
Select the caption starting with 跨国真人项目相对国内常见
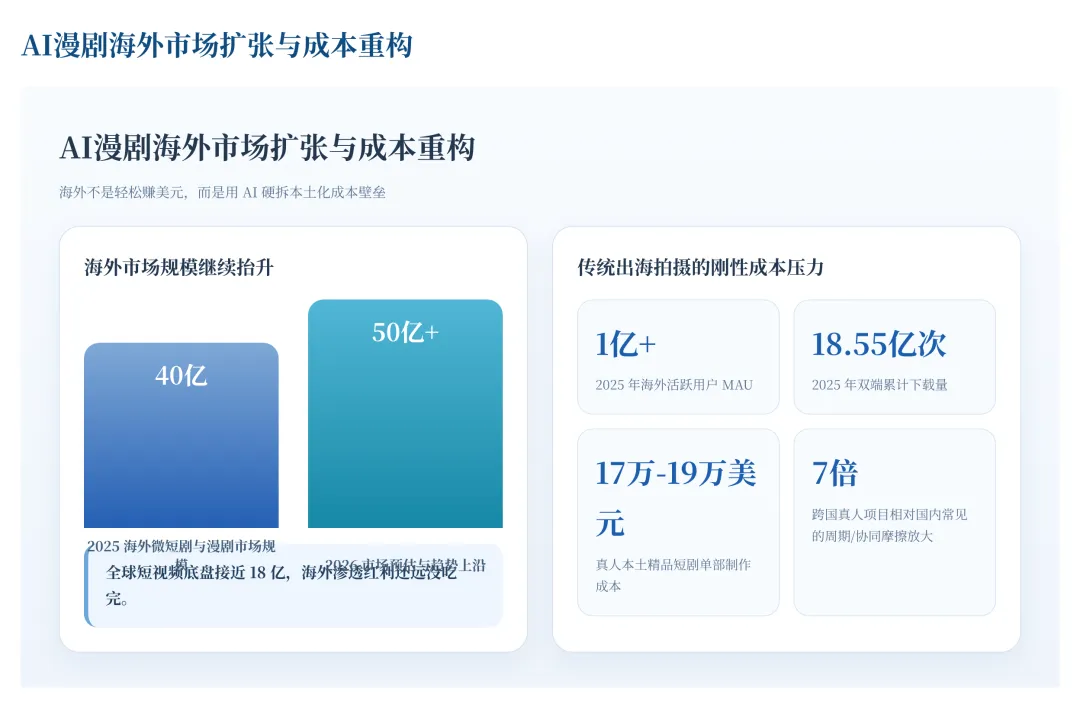tap(889, 525)
